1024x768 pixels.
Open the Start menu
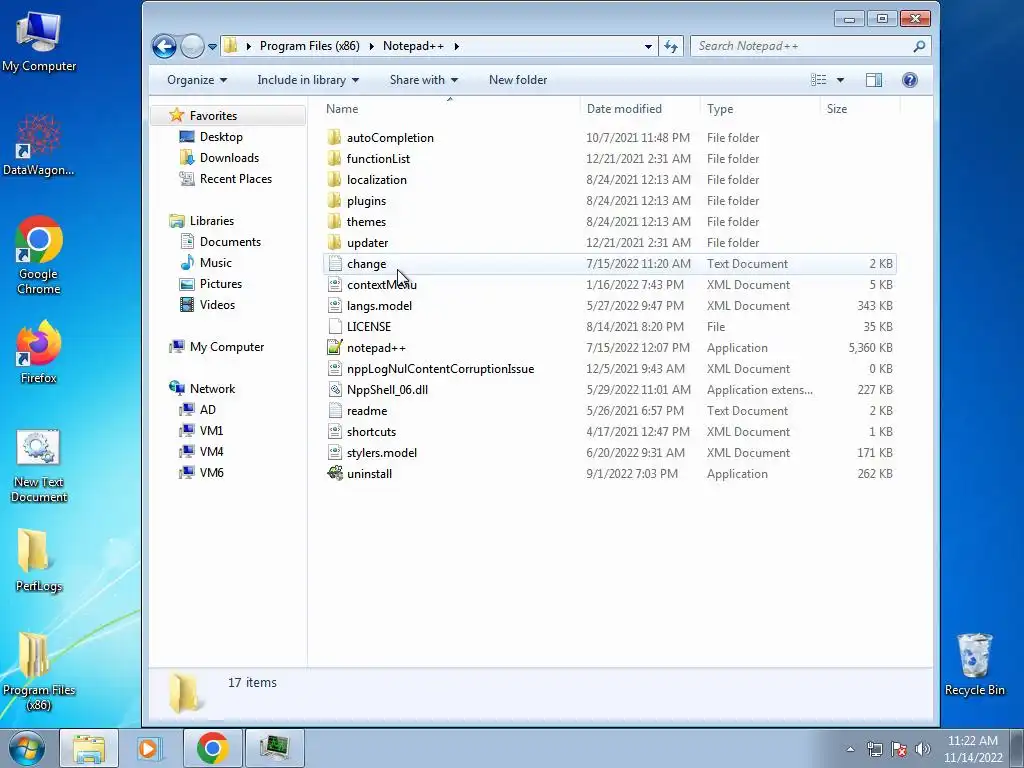click(x=27, y=748)
